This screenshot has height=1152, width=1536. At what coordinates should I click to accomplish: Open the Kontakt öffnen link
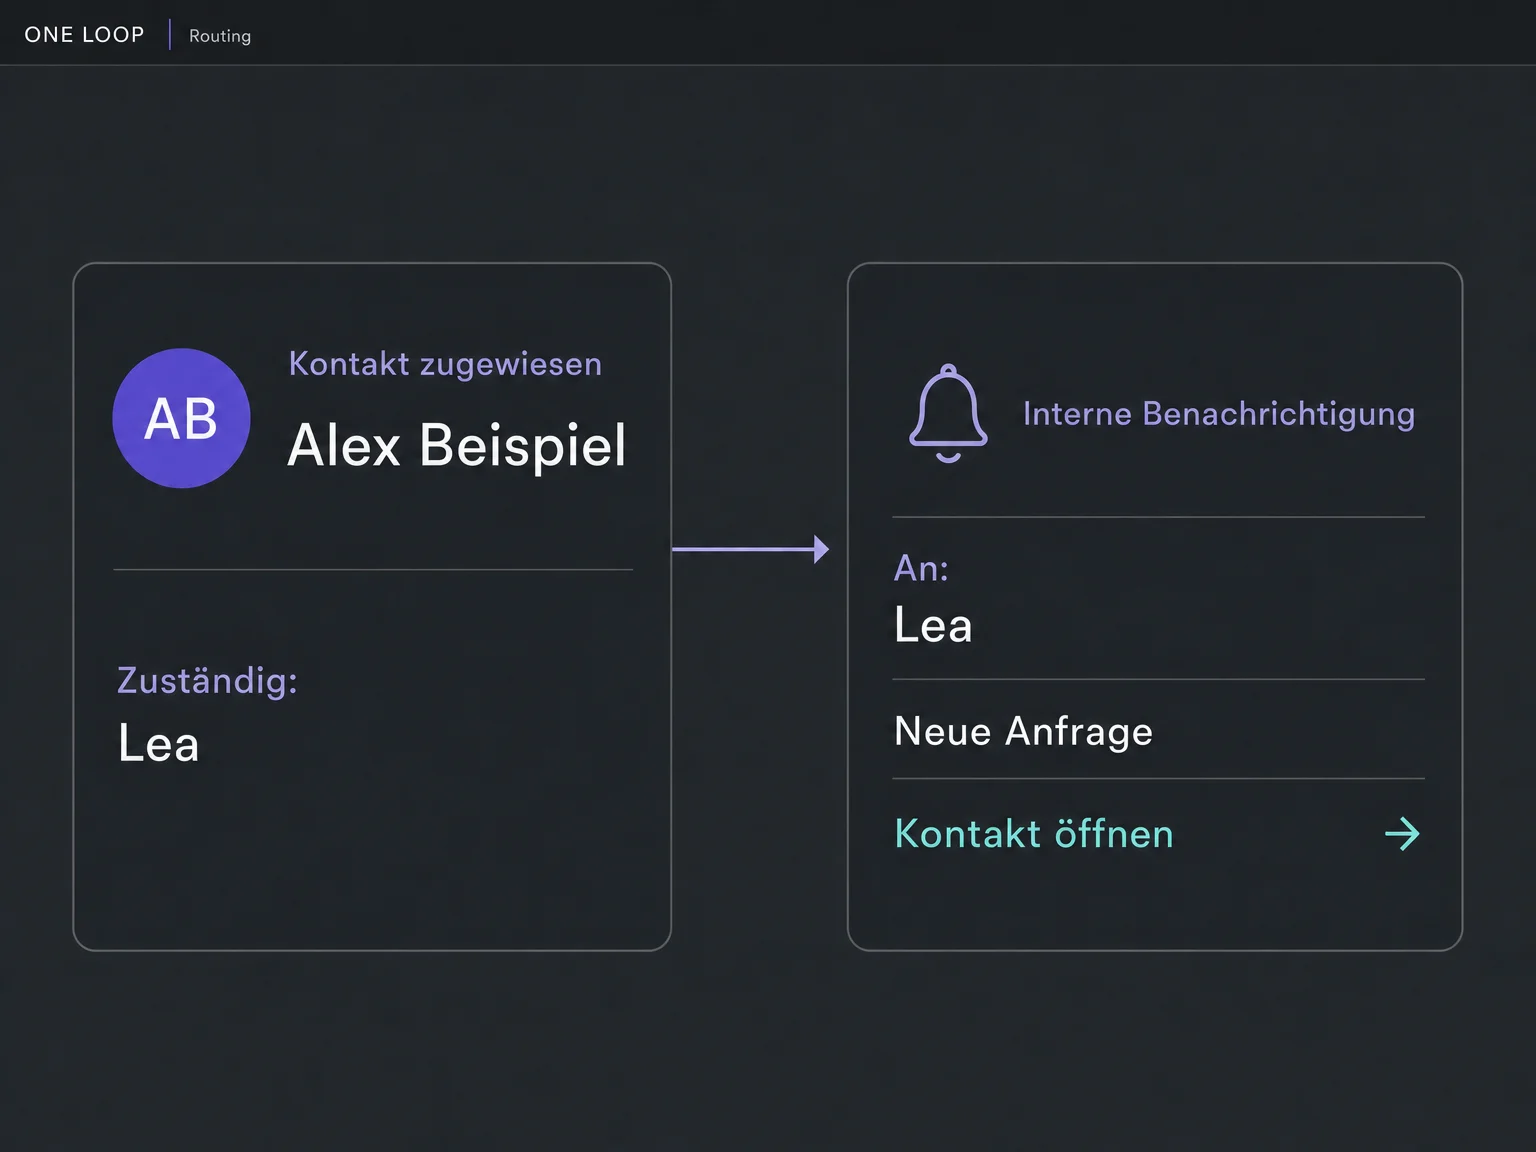pos(1034,834)
